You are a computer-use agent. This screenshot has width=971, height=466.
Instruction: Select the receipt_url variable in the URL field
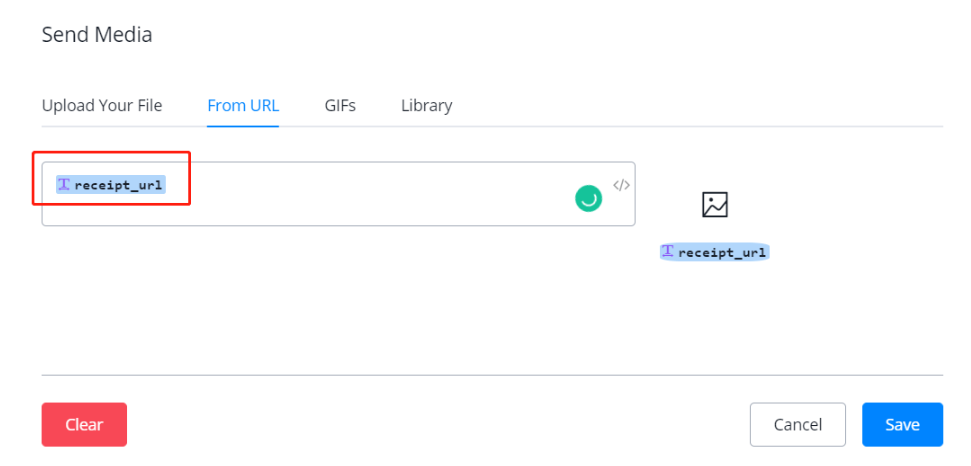pyautogui.click(x=118, y=185)
